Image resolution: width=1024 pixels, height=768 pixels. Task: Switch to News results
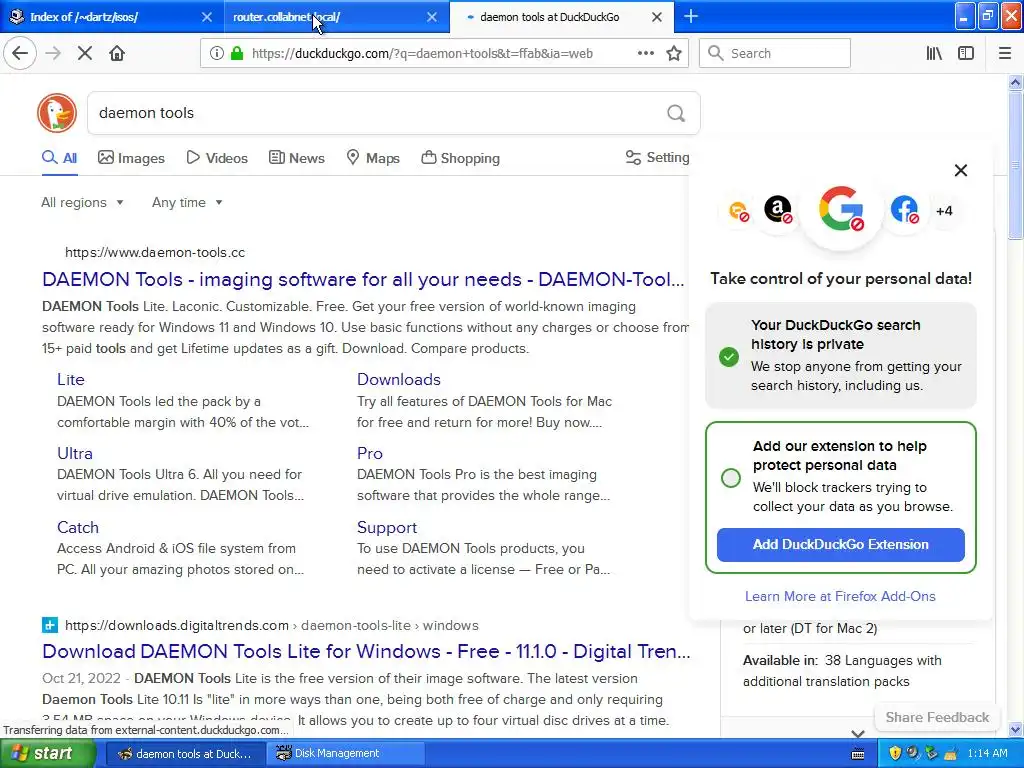[296, 158]
